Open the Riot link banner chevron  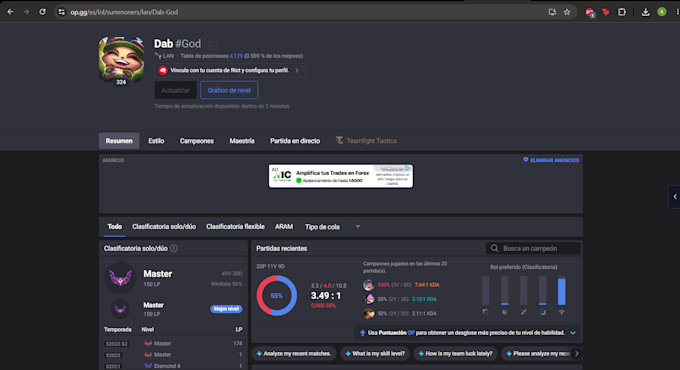[297, 70]
